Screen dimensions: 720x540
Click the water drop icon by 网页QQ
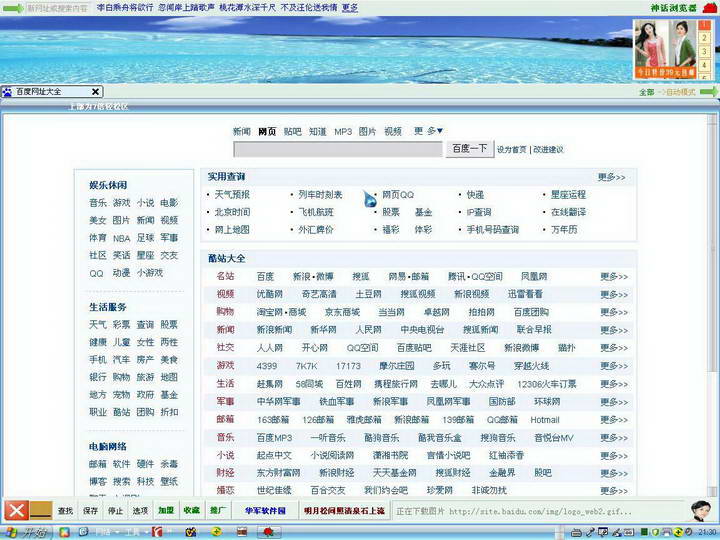pyautogui.click(x=370, y=199)
